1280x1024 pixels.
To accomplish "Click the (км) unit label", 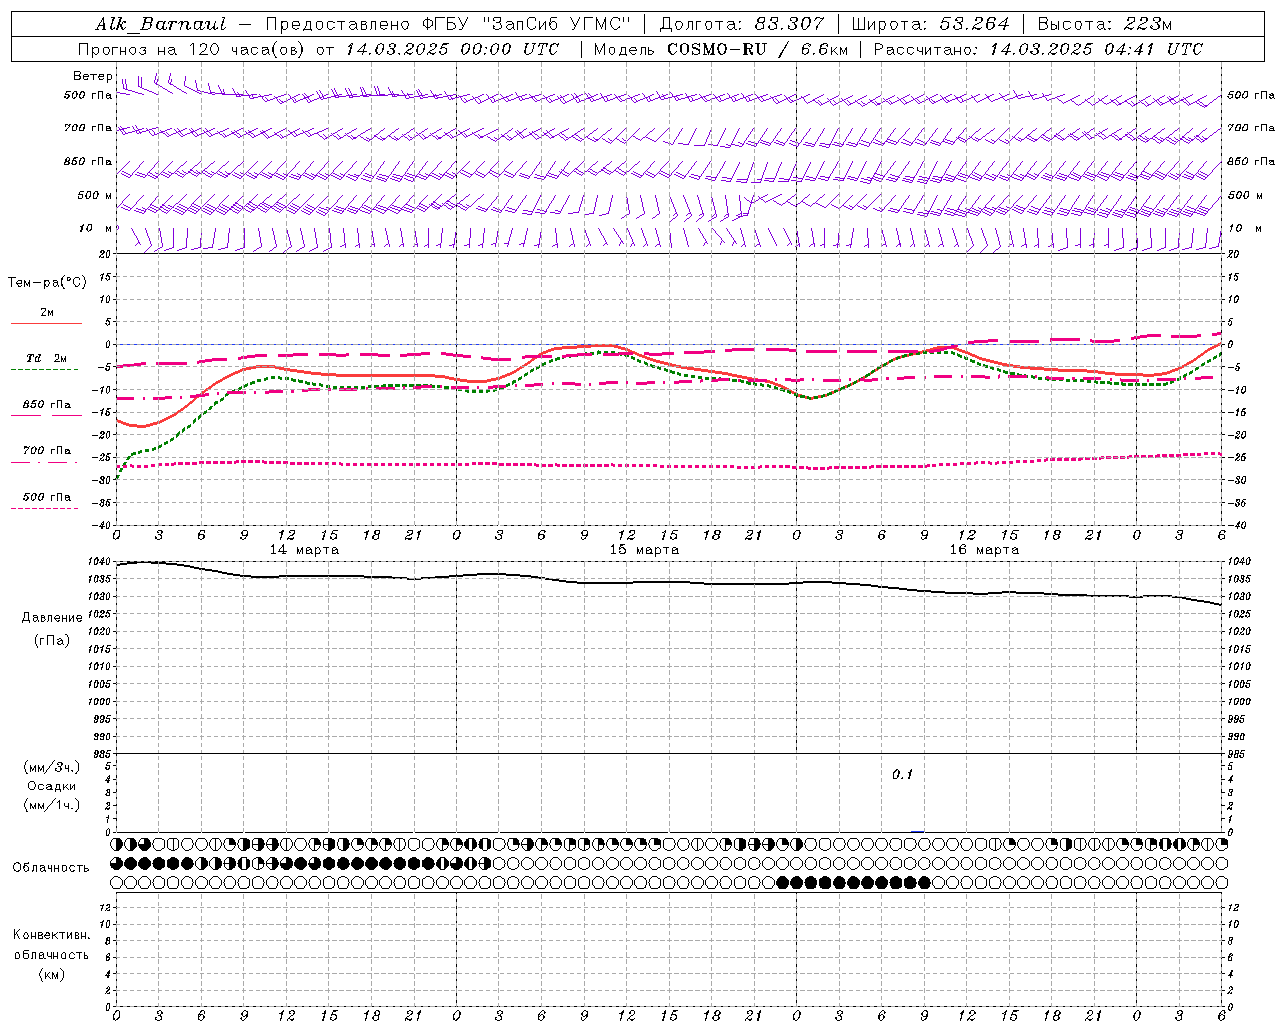I will (52, 974).
